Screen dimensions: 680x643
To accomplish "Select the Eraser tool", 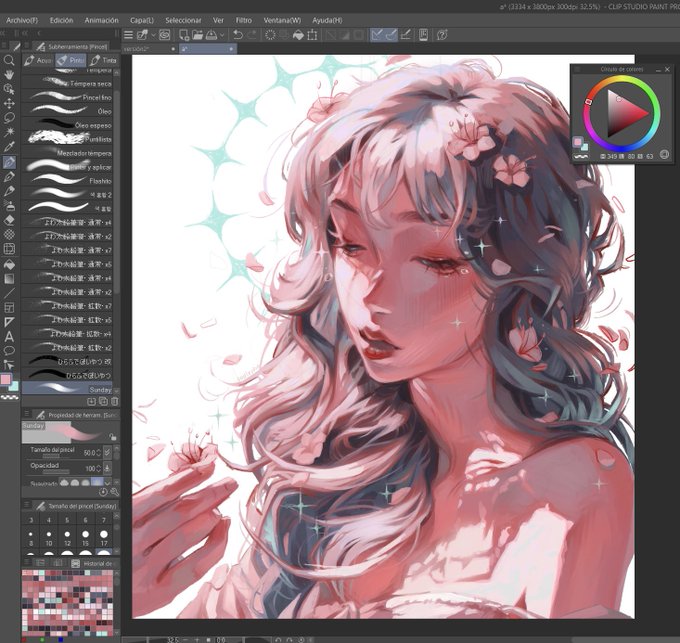I will tap(9, 220).
